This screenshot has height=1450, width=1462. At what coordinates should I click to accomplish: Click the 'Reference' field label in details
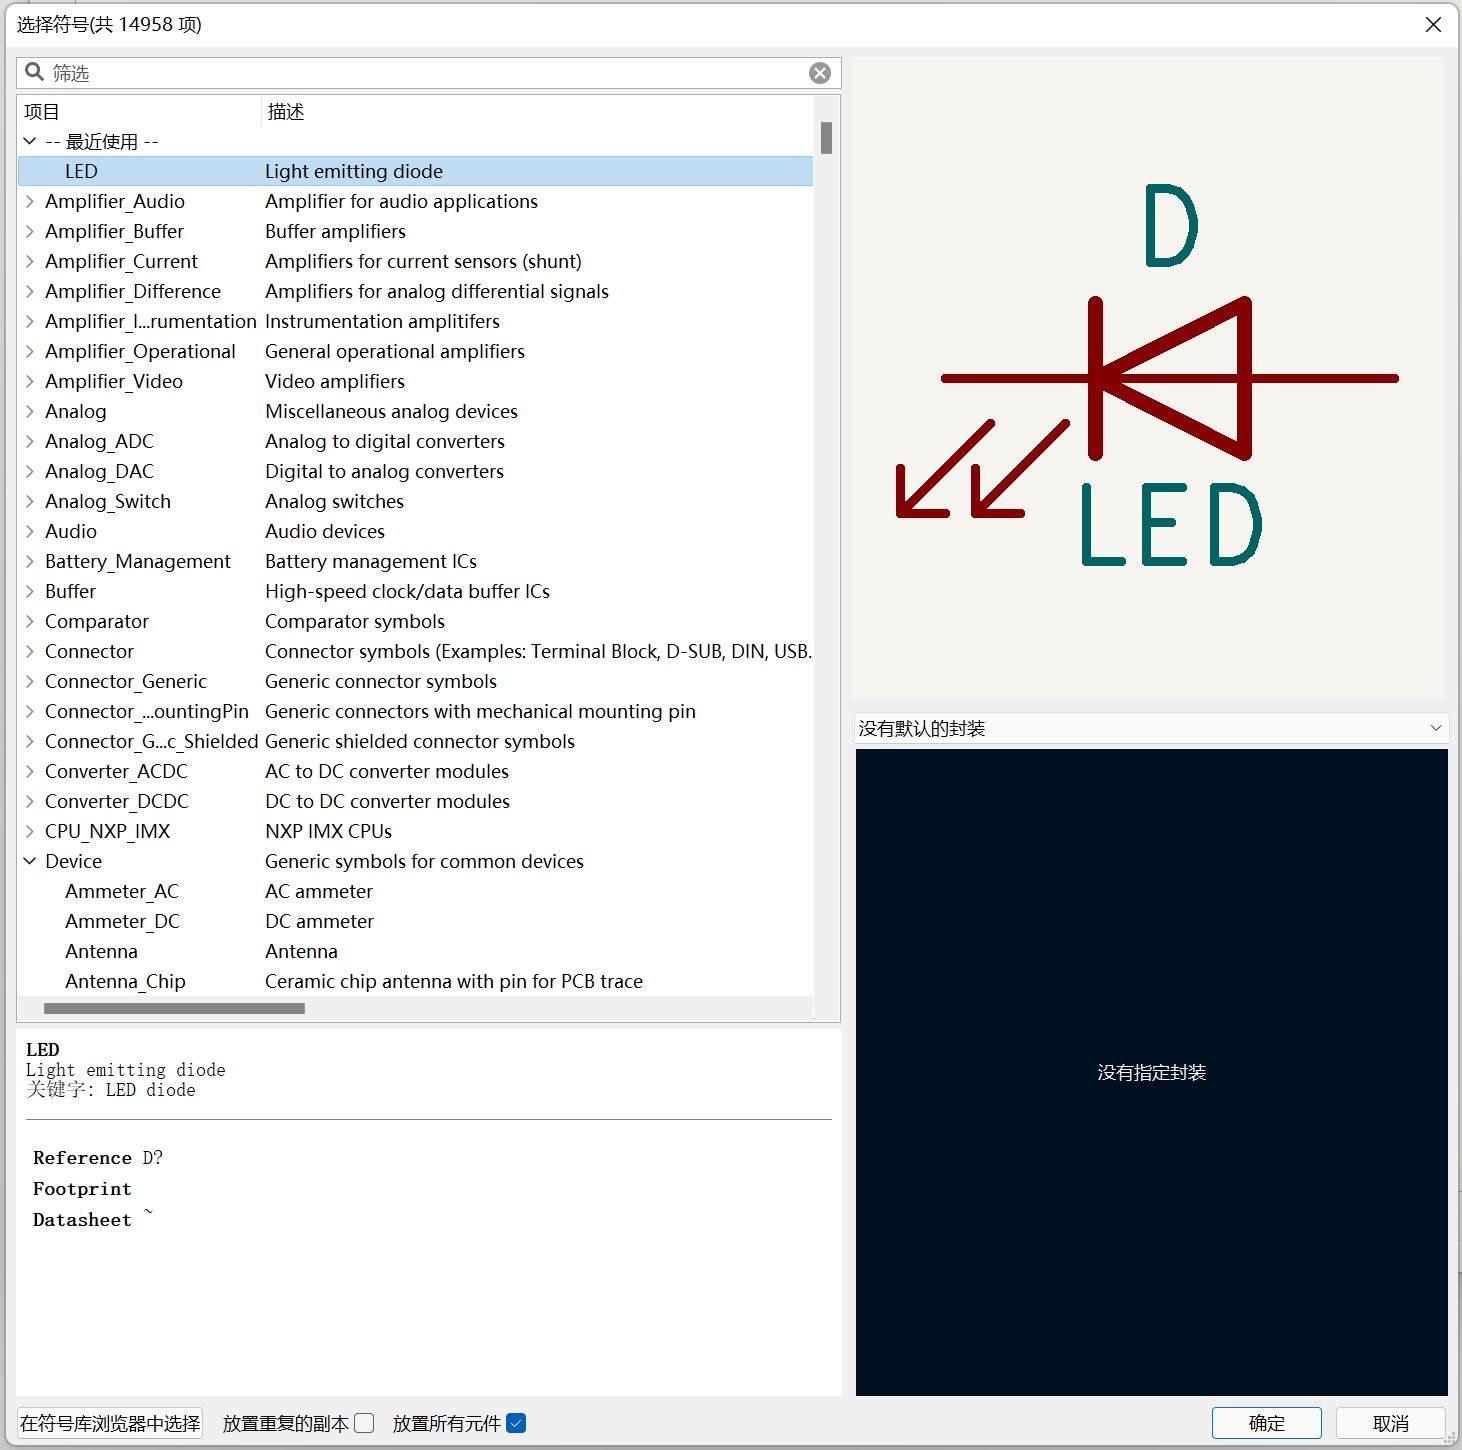(82, 1158)
